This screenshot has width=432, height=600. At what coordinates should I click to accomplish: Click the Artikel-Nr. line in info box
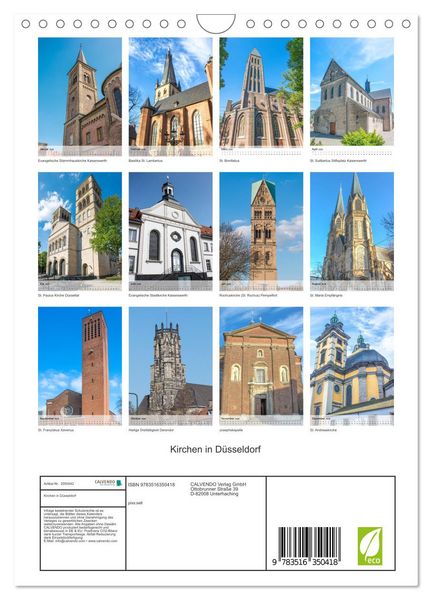point(59,483)
